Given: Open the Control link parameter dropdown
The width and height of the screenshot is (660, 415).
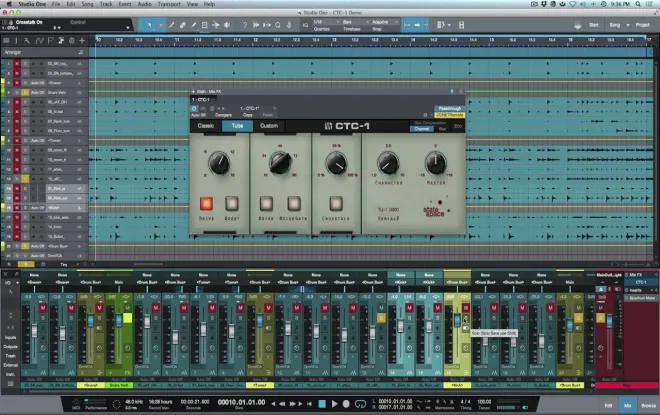Looking at the screenshot, I should [x=128, y=28].
